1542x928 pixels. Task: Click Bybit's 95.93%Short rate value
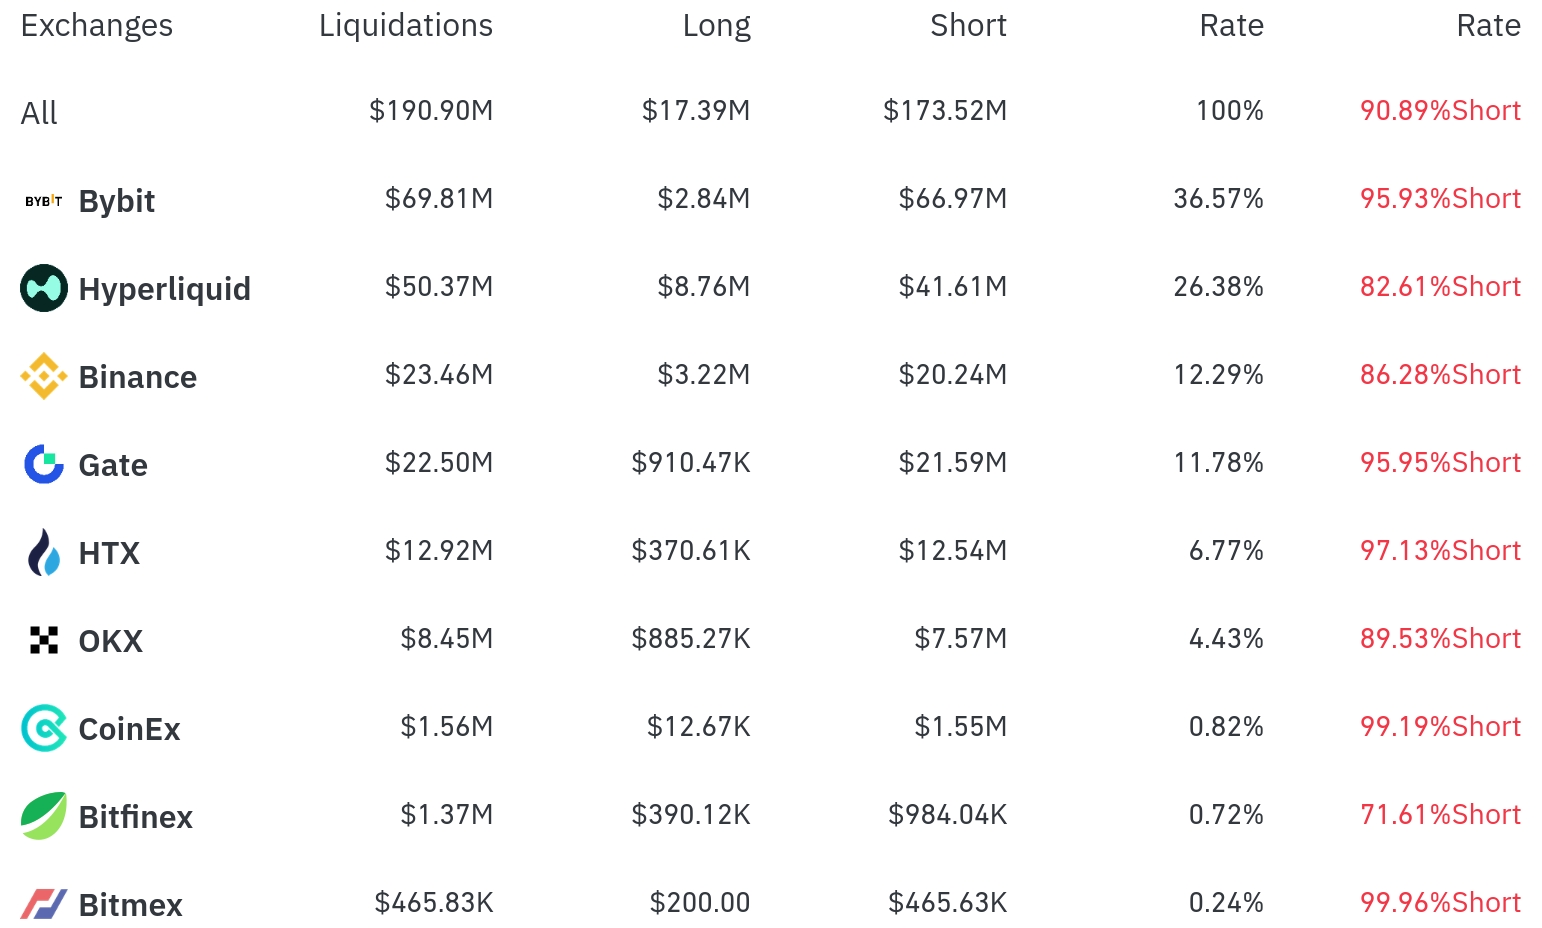(1440, 199)
